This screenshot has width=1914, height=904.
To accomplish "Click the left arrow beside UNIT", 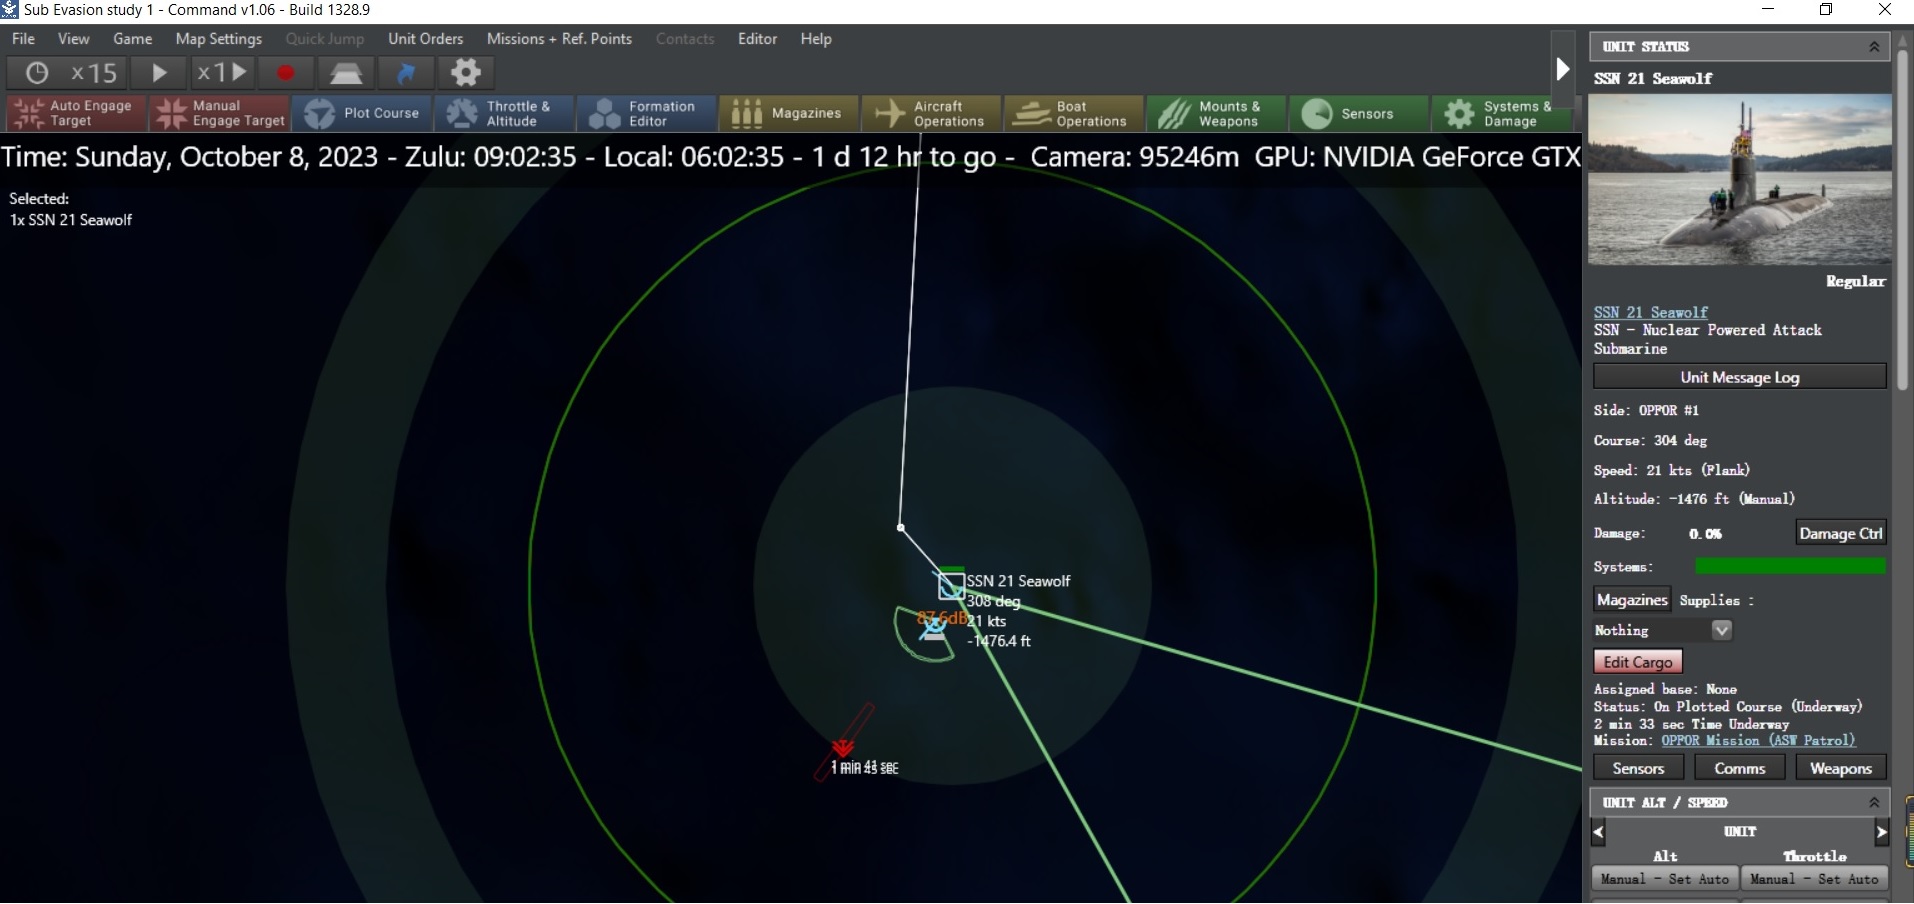I will (1598, 832).
